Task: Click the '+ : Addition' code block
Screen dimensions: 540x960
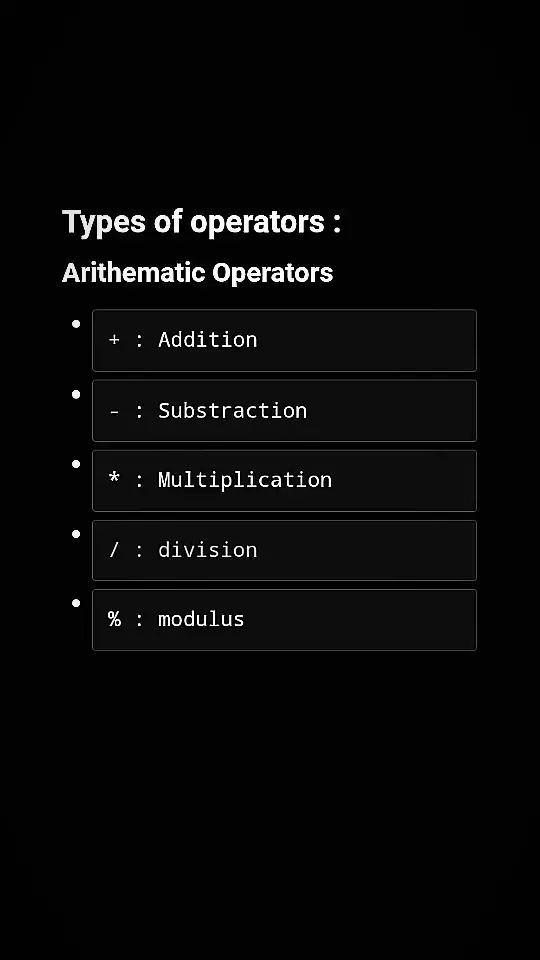Action: (x=284, y=340)
